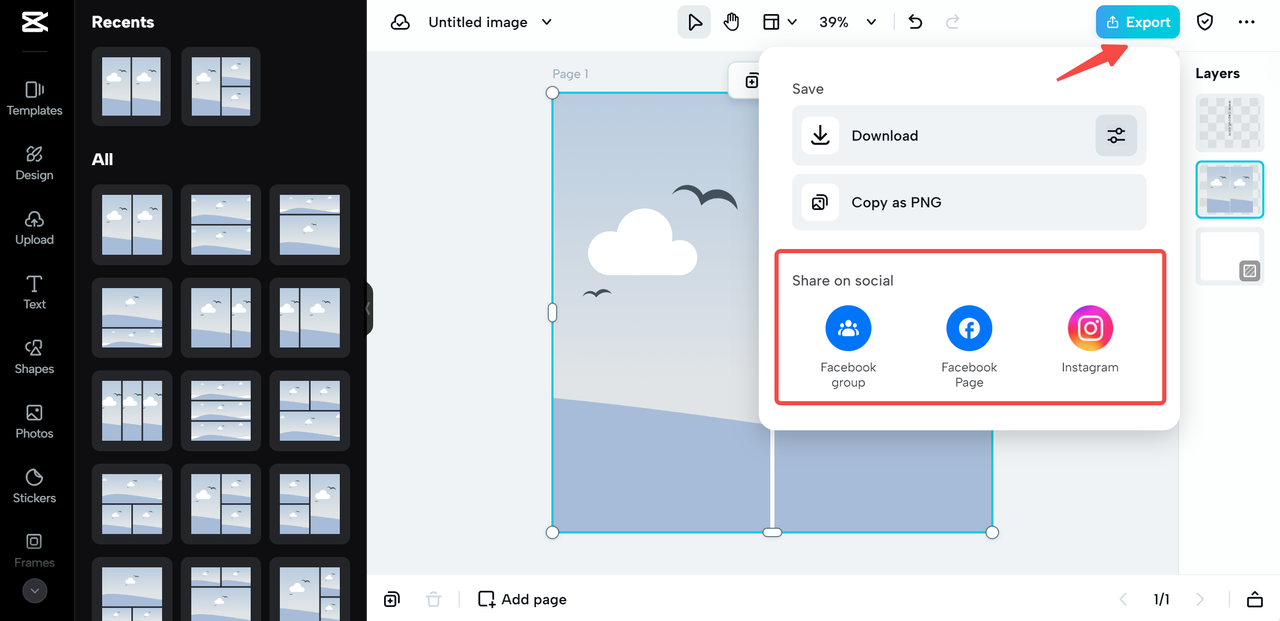Select the top checkered layer thumbnail
The height and width of the screenshot is (621, 1280).
(x=1230, y=122)
